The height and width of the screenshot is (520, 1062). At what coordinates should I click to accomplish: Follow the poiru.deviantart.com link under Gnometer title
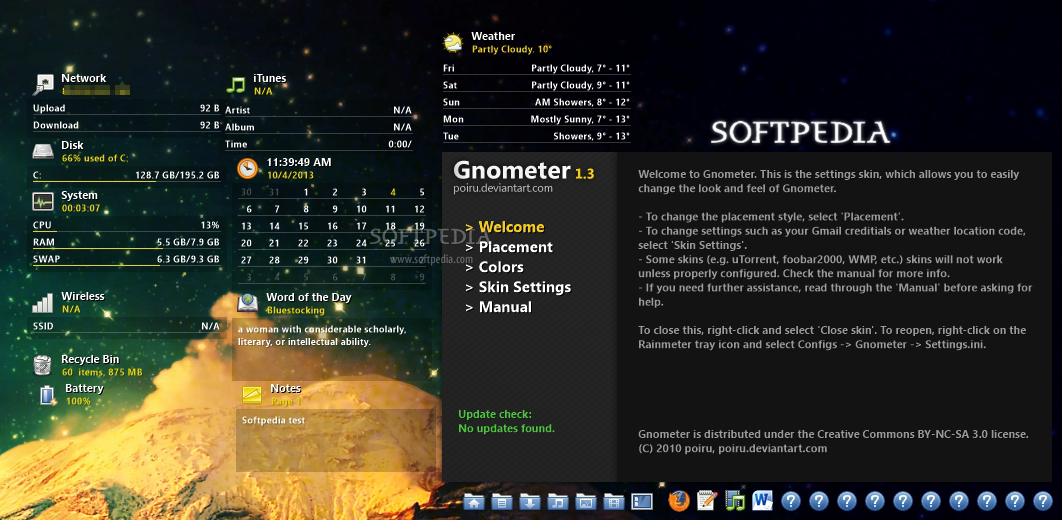503,188
